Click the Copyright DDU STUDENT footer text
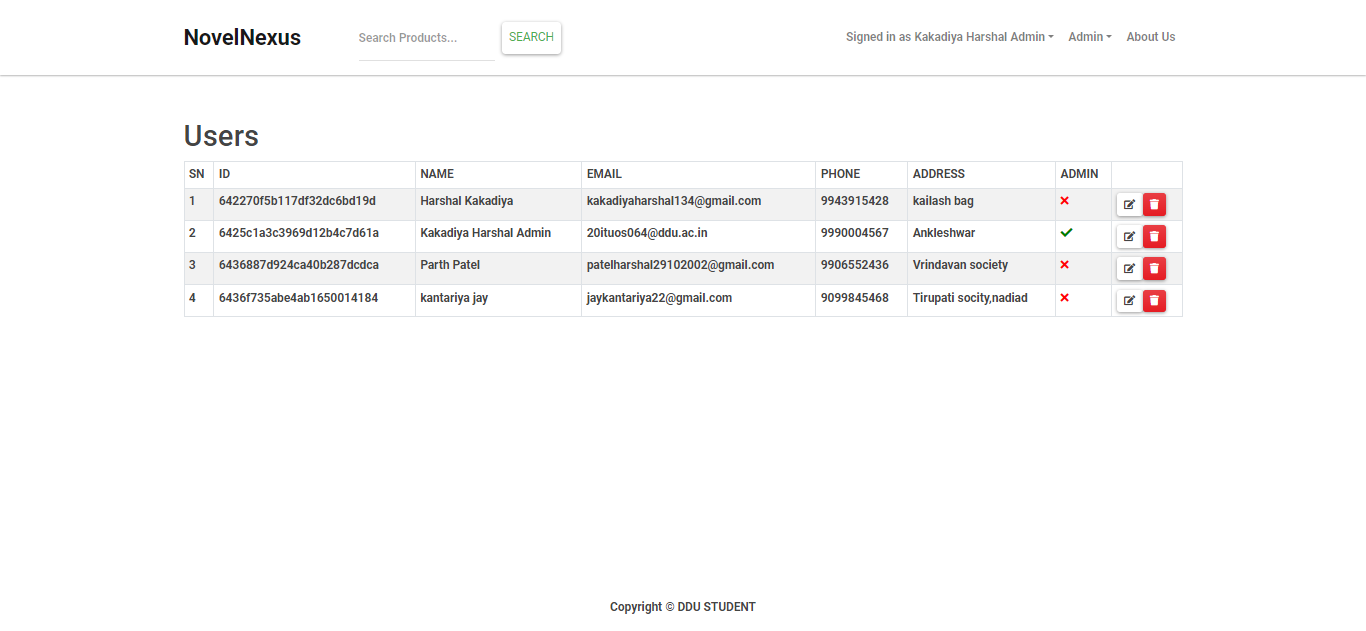 [683, 606]
